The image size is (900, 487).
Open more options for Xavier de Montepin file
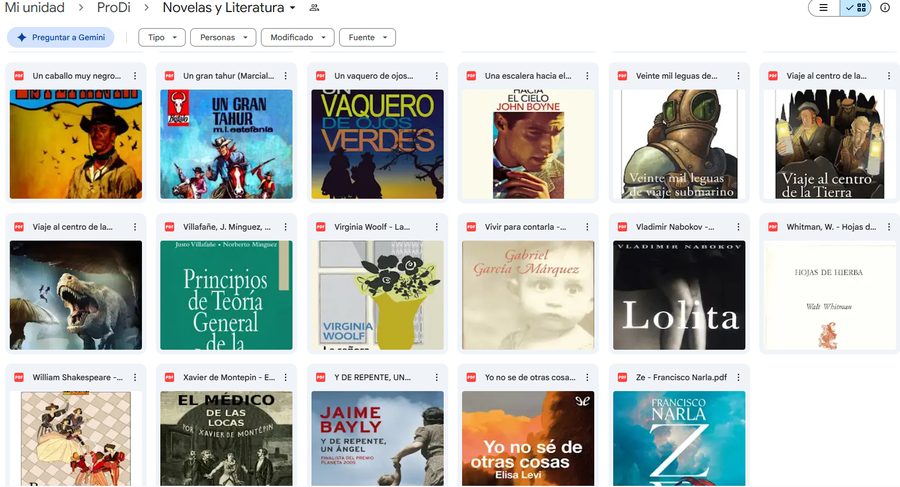pos(285,377)
